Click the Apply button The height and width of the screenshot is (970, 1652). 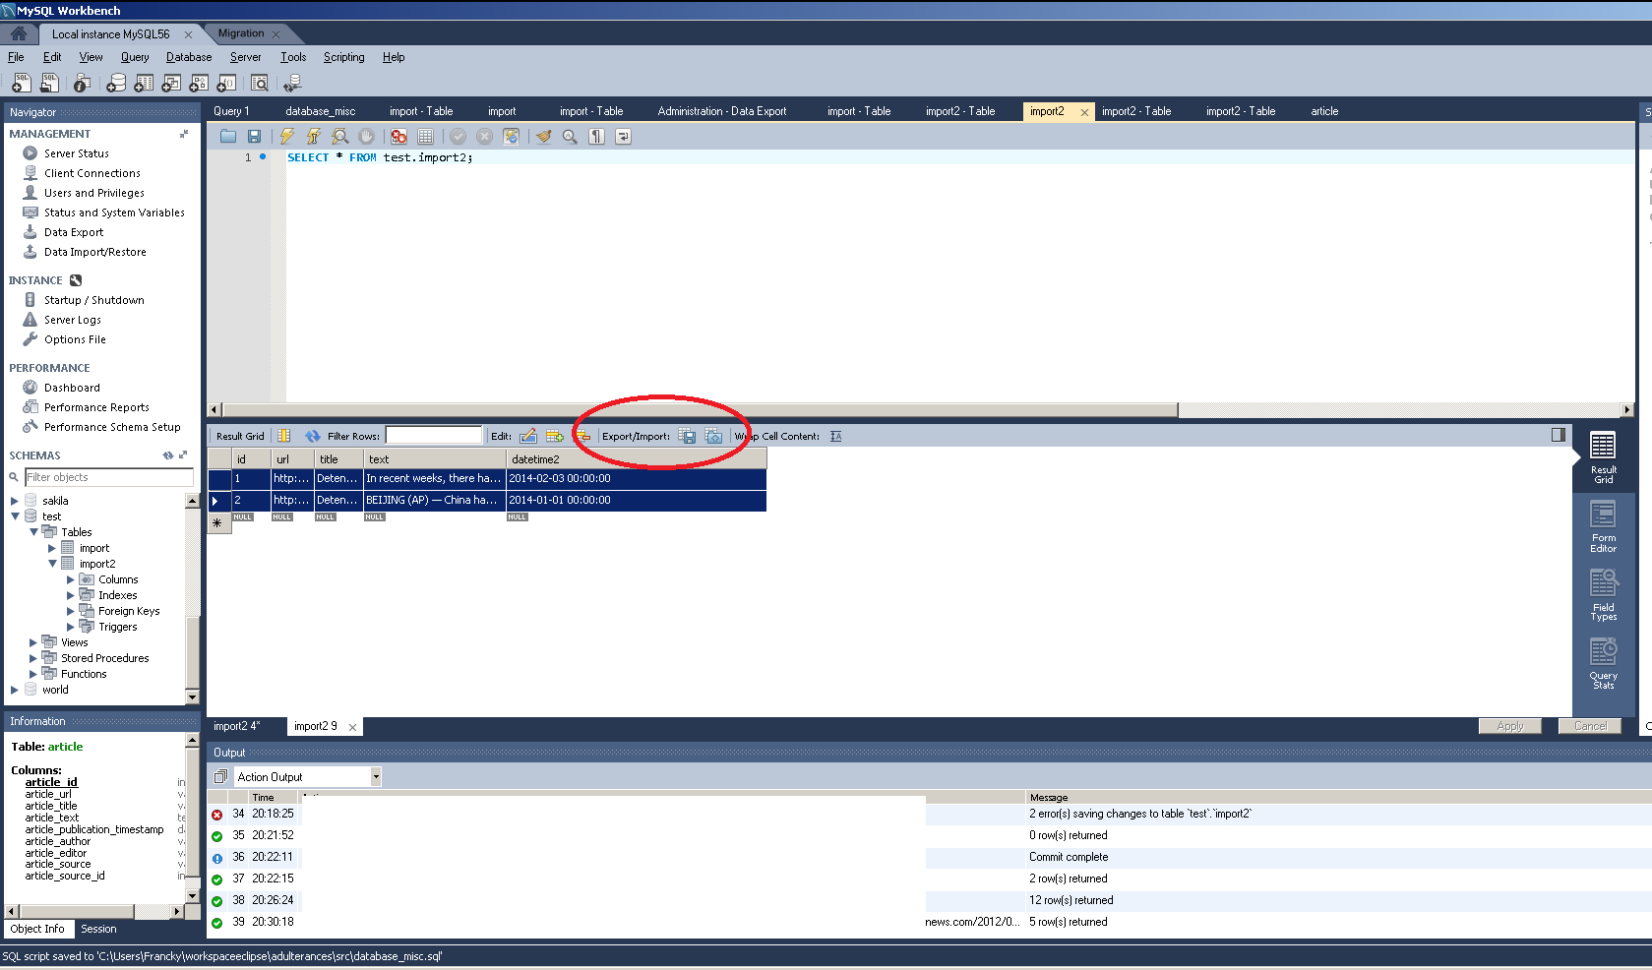click(1510, 726)
